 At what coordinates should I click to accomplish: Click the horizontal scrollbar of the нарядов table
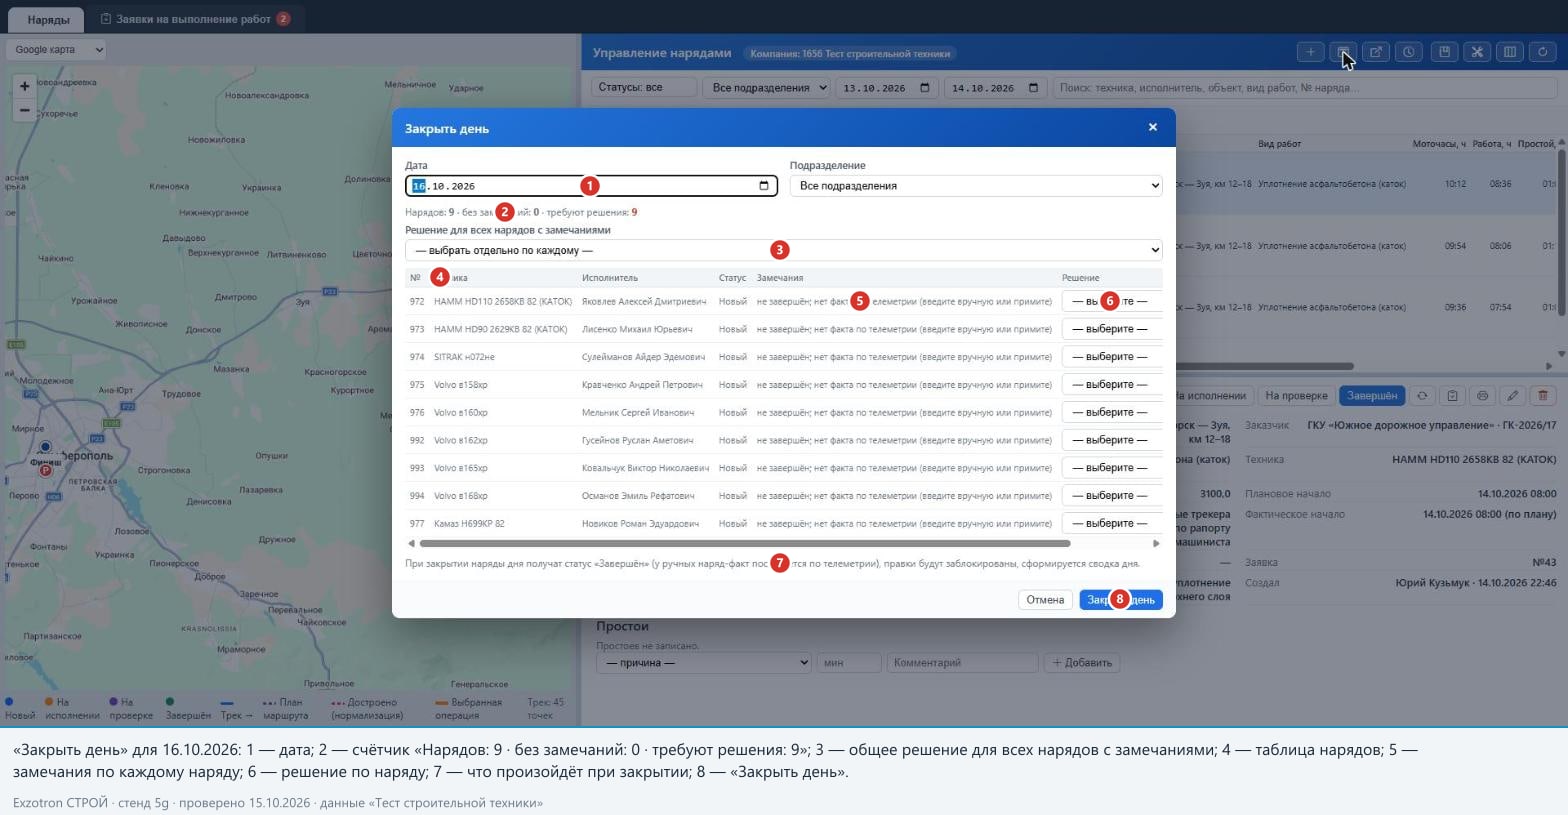tap(745, 544)
